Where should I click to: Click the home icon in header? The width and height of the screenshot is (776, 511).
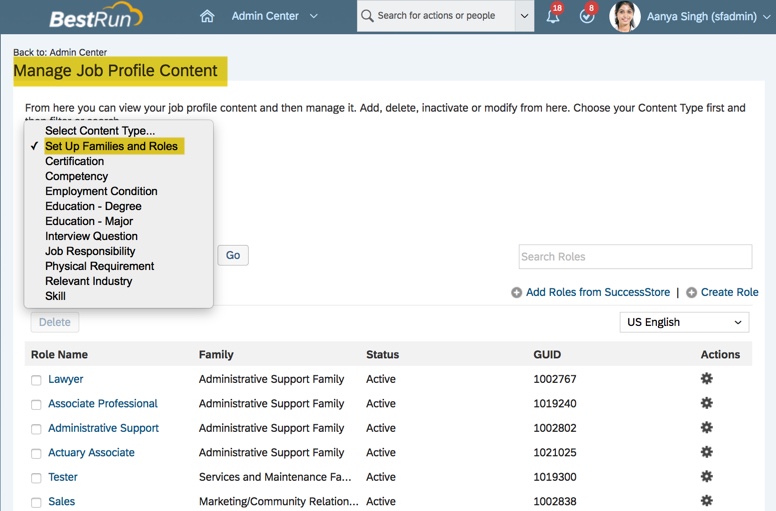tap(207, 16)
